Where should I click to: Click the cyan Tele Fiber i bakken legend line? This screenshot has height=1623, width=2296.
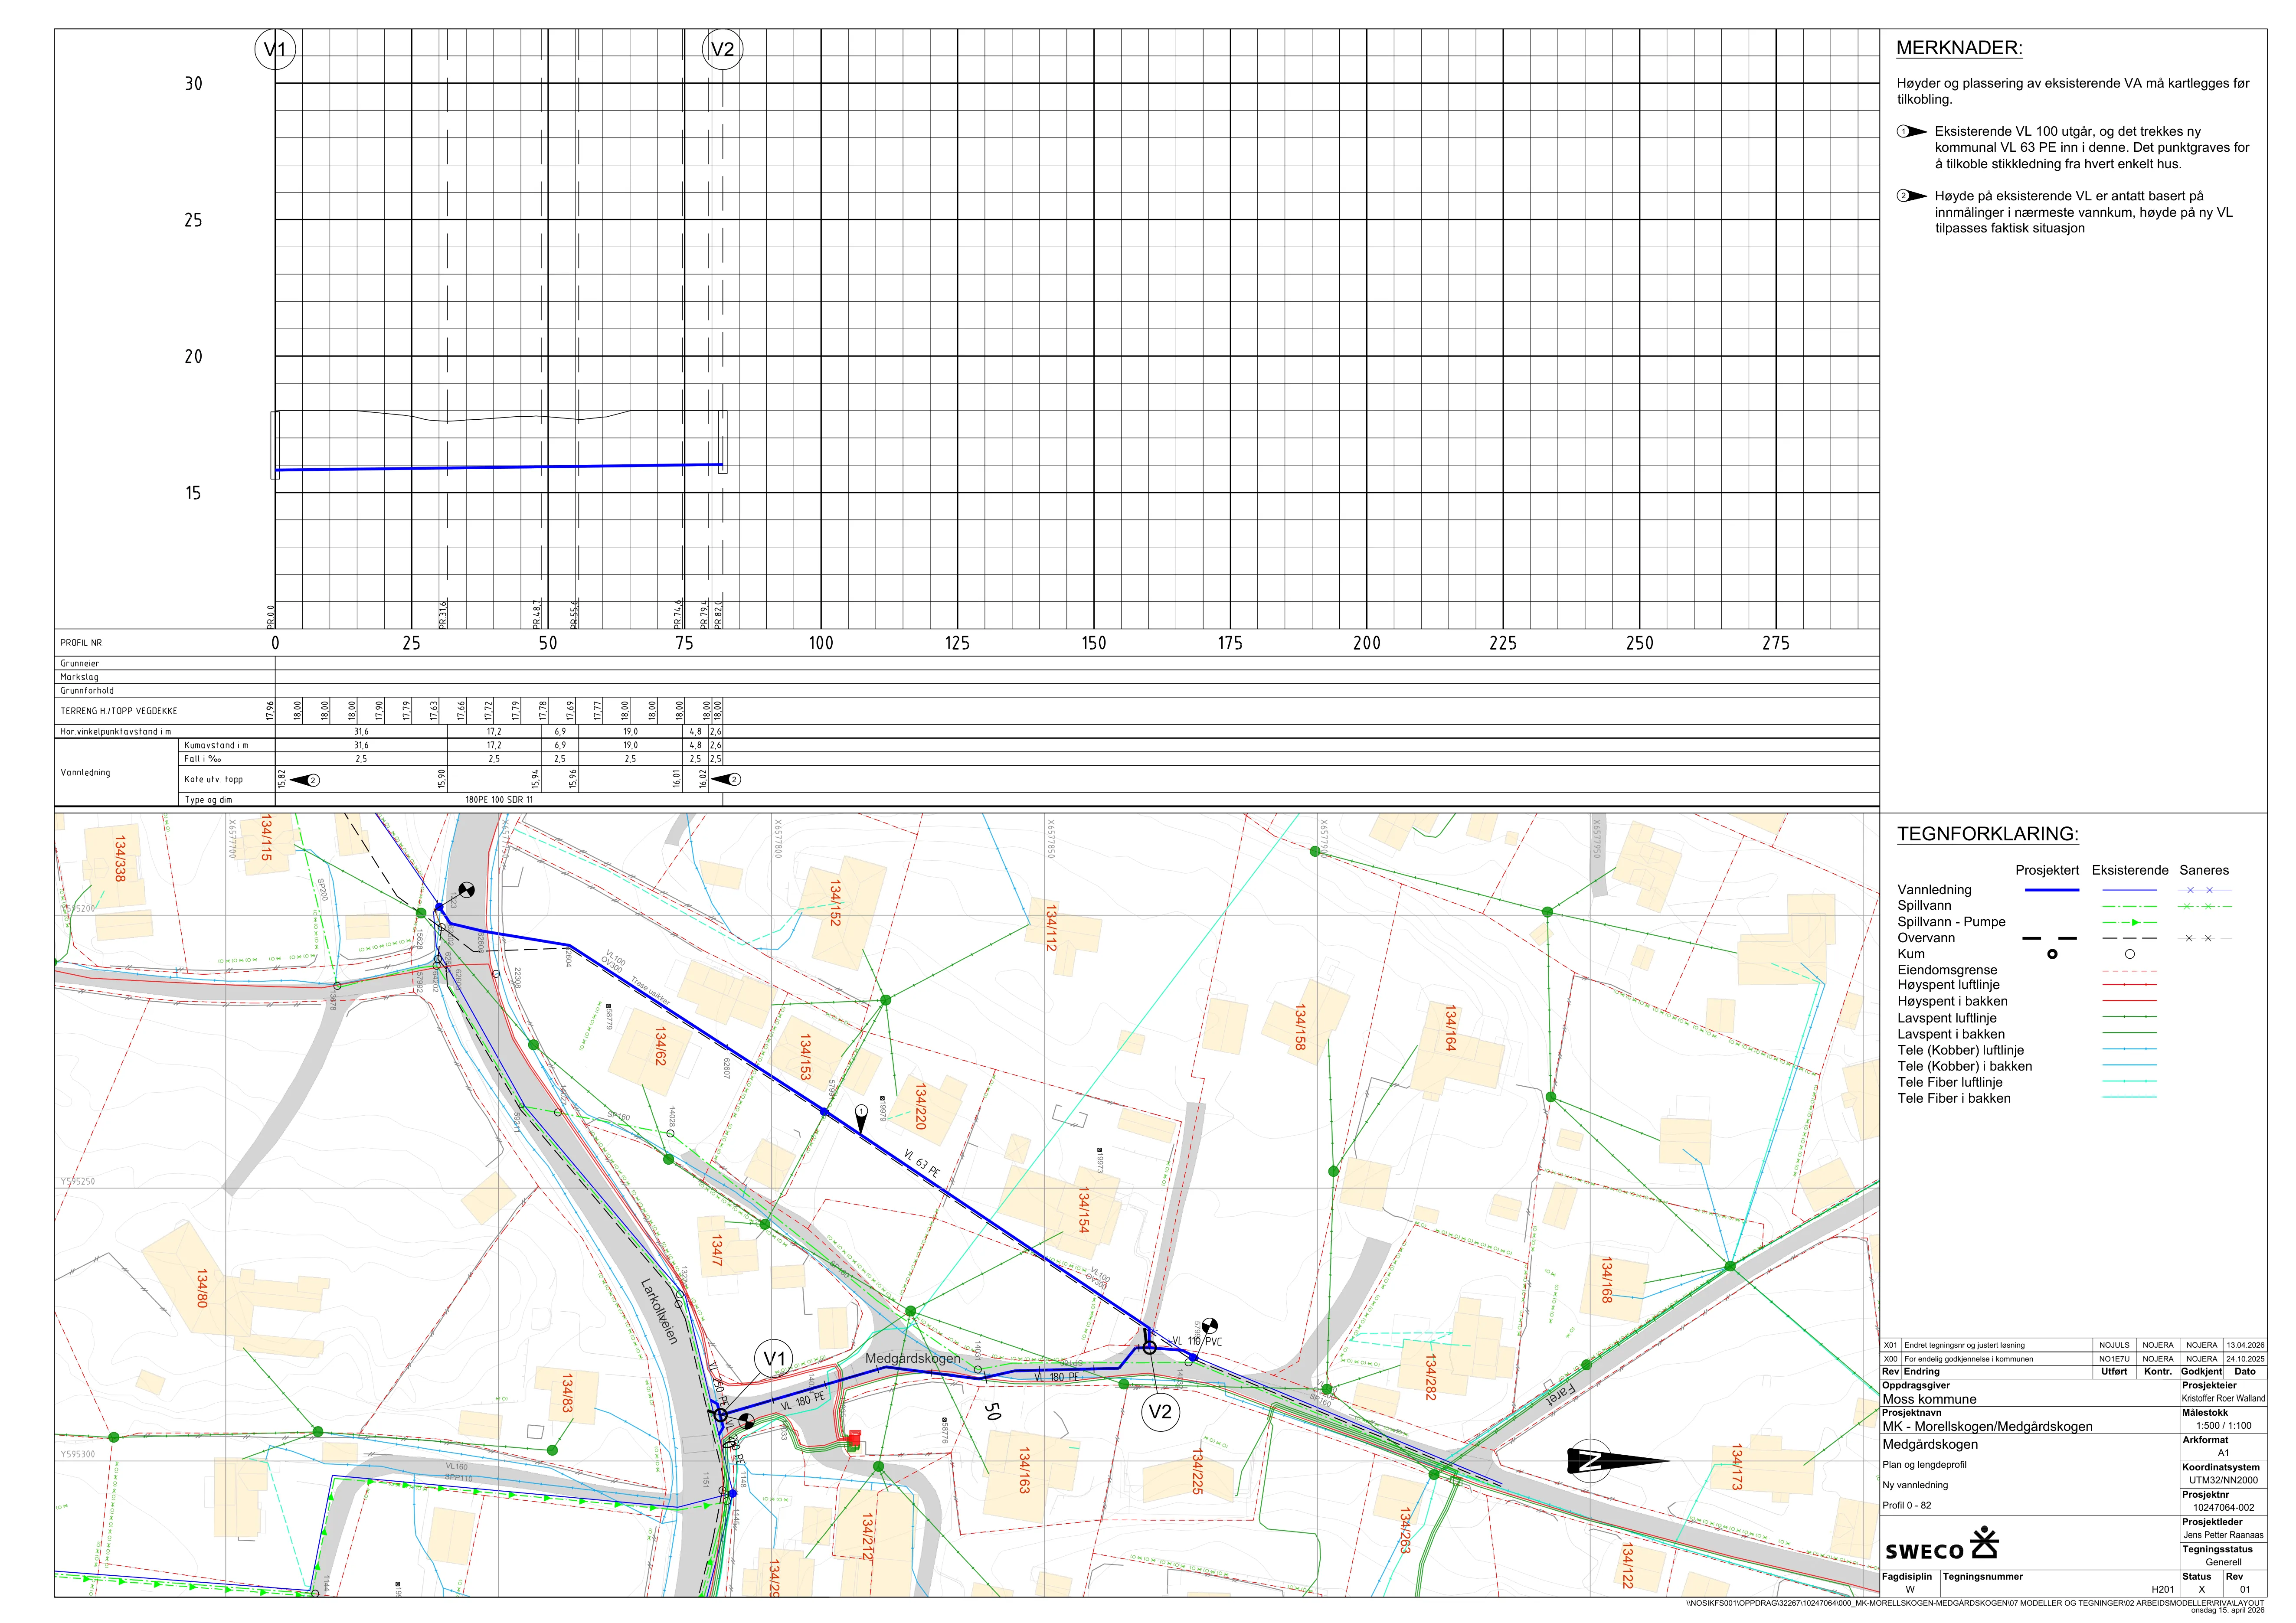coord(2129,1098)
